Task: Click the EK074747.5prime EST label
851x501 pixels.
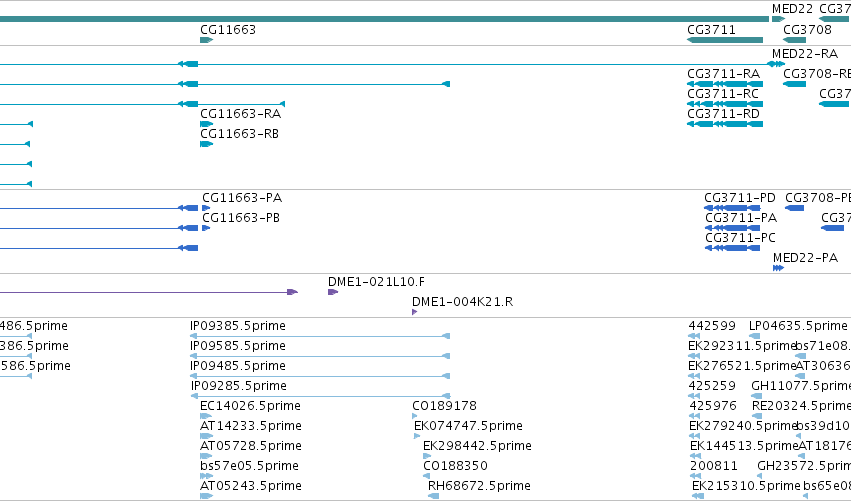Action: tap(468, 427)
